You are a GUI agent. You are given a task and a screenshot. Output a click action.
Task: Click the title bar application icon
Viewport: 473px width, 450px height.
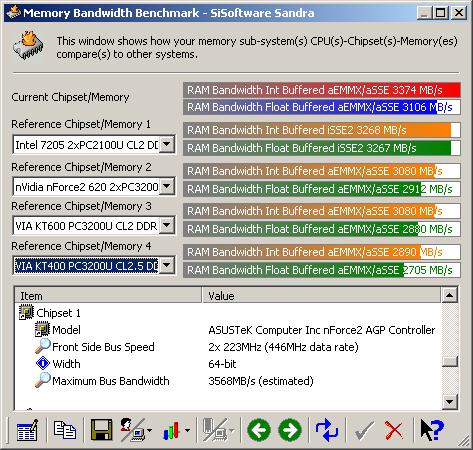[13, 13]
